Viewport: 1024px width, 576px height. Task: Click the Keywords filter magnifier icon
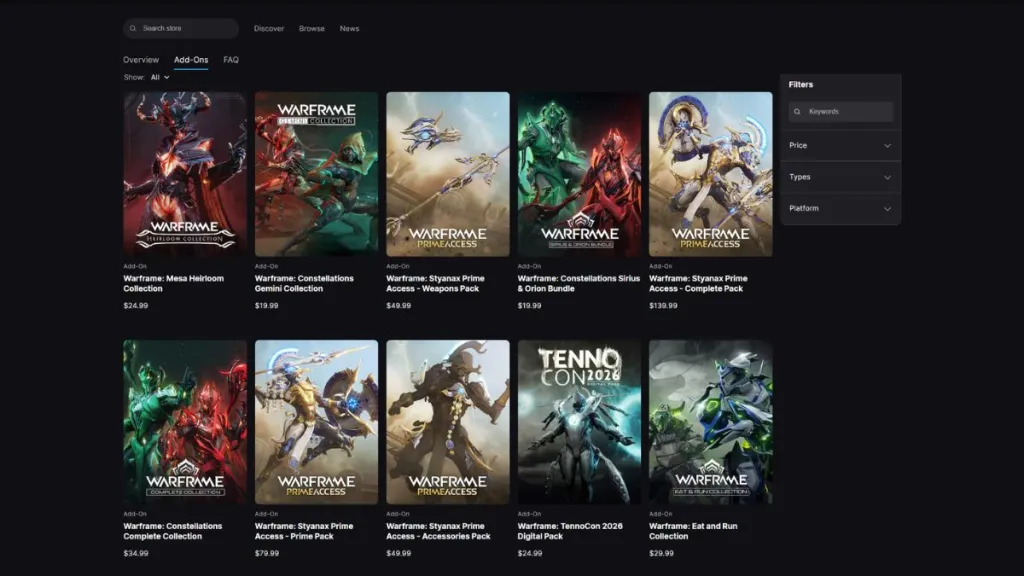[797, 112]
